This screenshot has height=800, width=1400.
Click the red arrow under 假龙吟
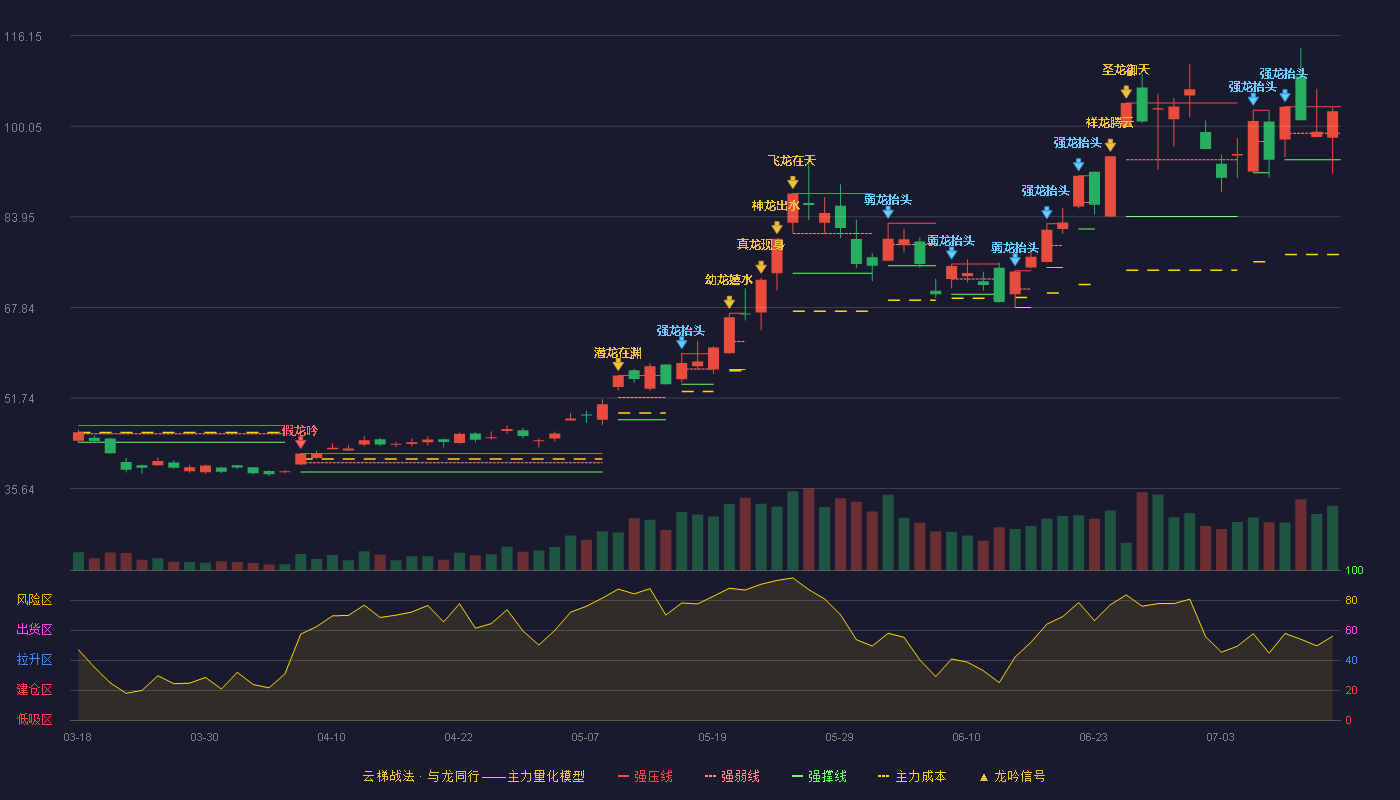301,443
